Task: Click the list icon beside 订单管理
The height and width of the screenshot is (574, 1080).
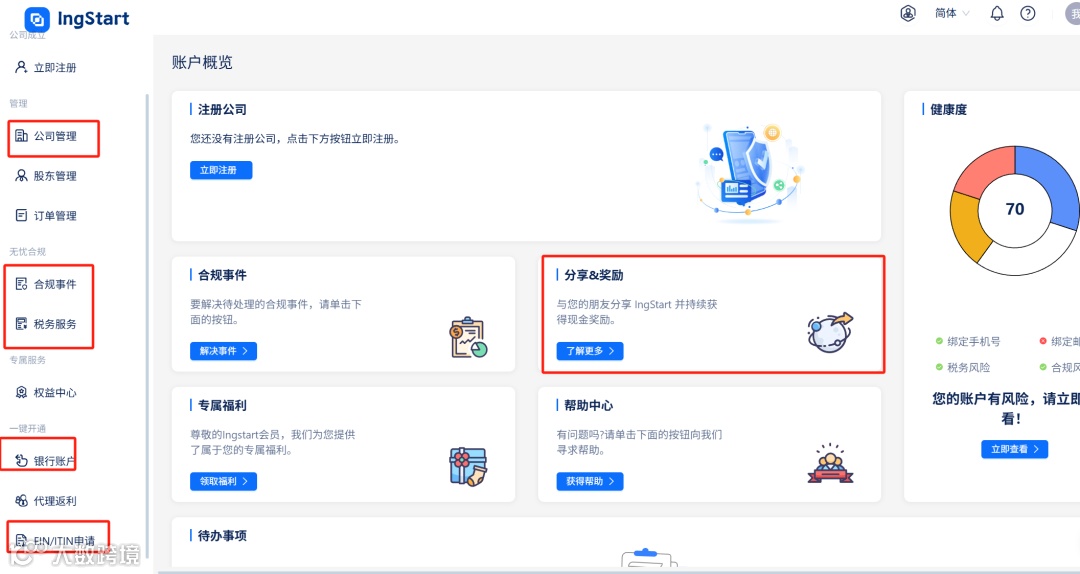Action: tap(21, 216)
